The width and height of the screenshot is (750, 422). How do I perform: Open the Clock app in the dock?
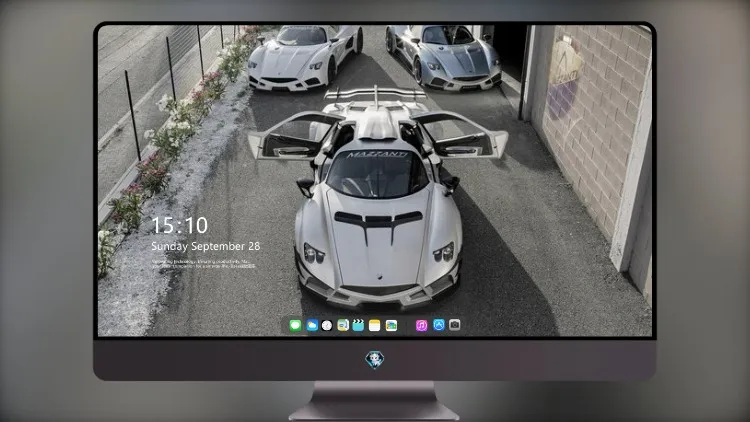point(327,325)
